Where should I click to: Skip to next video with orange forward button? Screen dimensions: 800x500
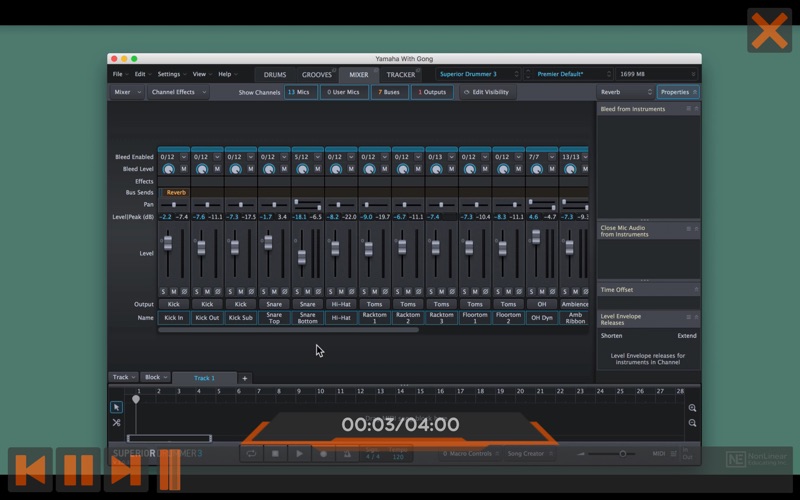point(126,470)
